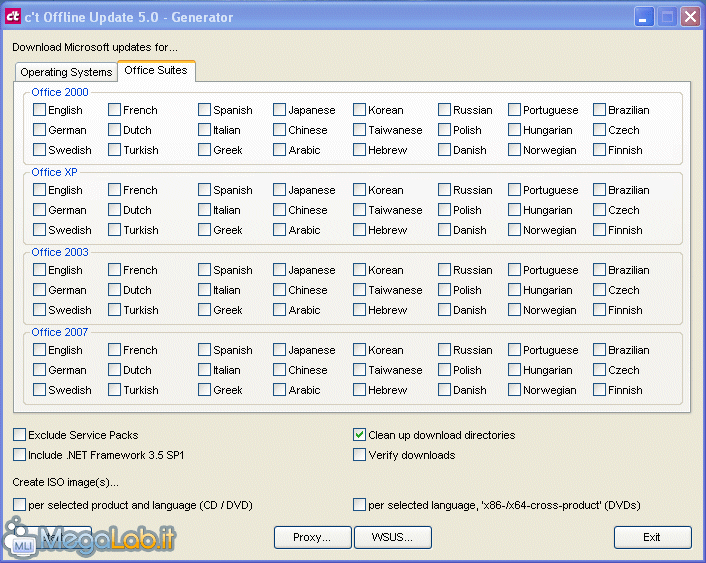Check ISO per selected language cross-product option
Viewport: 706px width, 563px height.
click(x=360, y=505)
